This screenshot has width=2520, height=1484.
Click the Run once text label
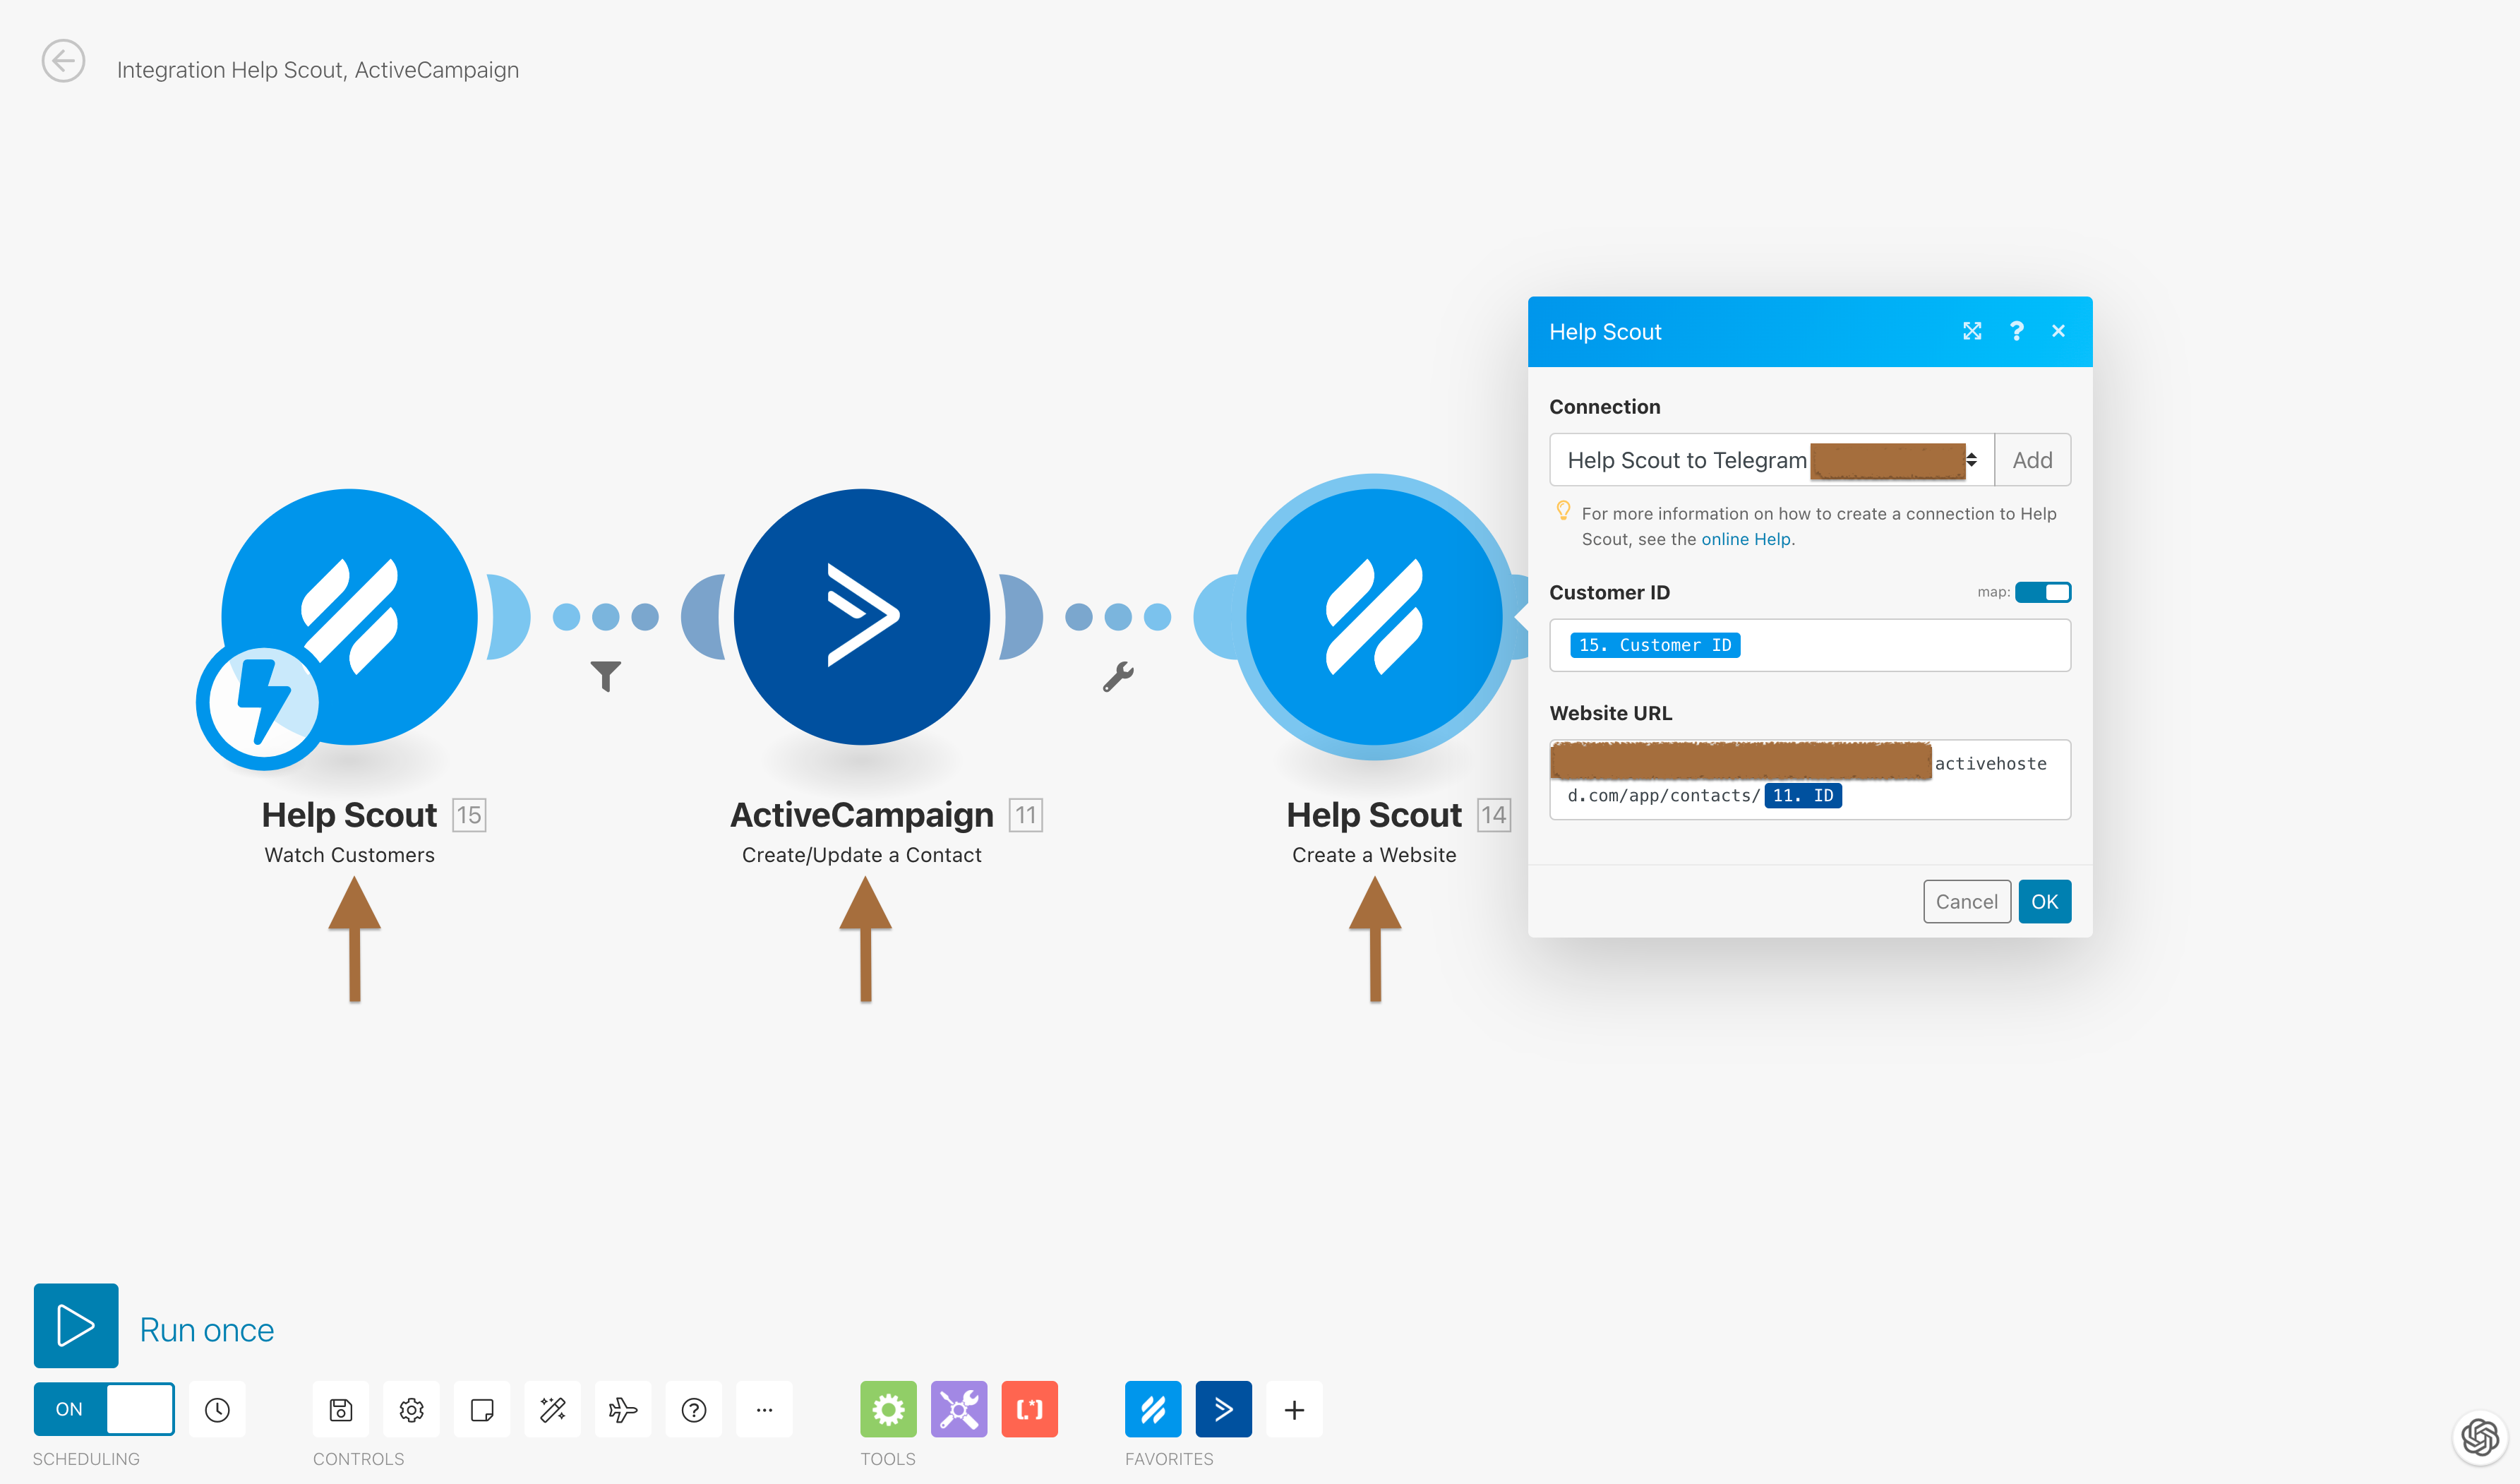pyautogui.click(x=207, y=1330)
